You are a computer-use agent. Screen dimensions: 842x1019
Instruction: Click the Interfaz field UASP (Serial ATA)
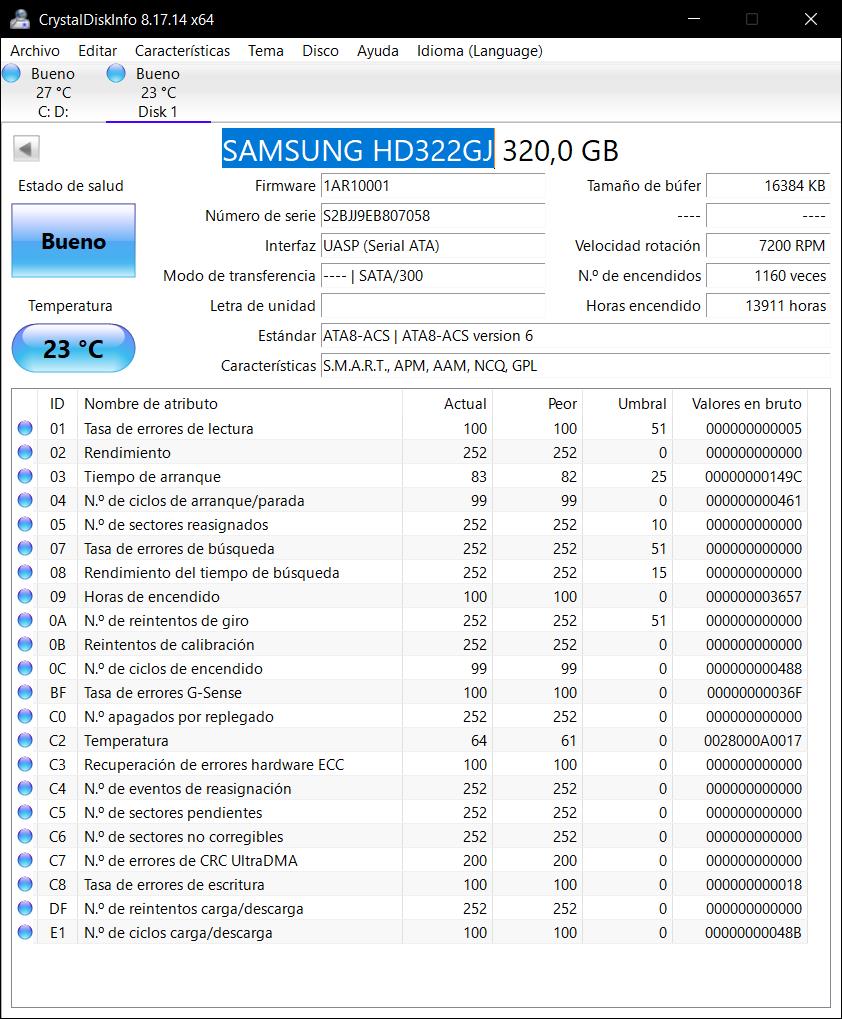(x=433, y=246)
